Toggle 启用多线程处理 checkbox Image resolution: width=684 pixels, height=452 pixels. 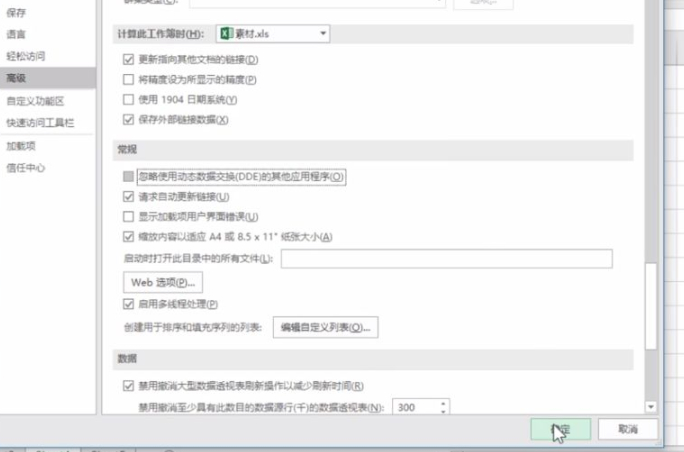128,304
